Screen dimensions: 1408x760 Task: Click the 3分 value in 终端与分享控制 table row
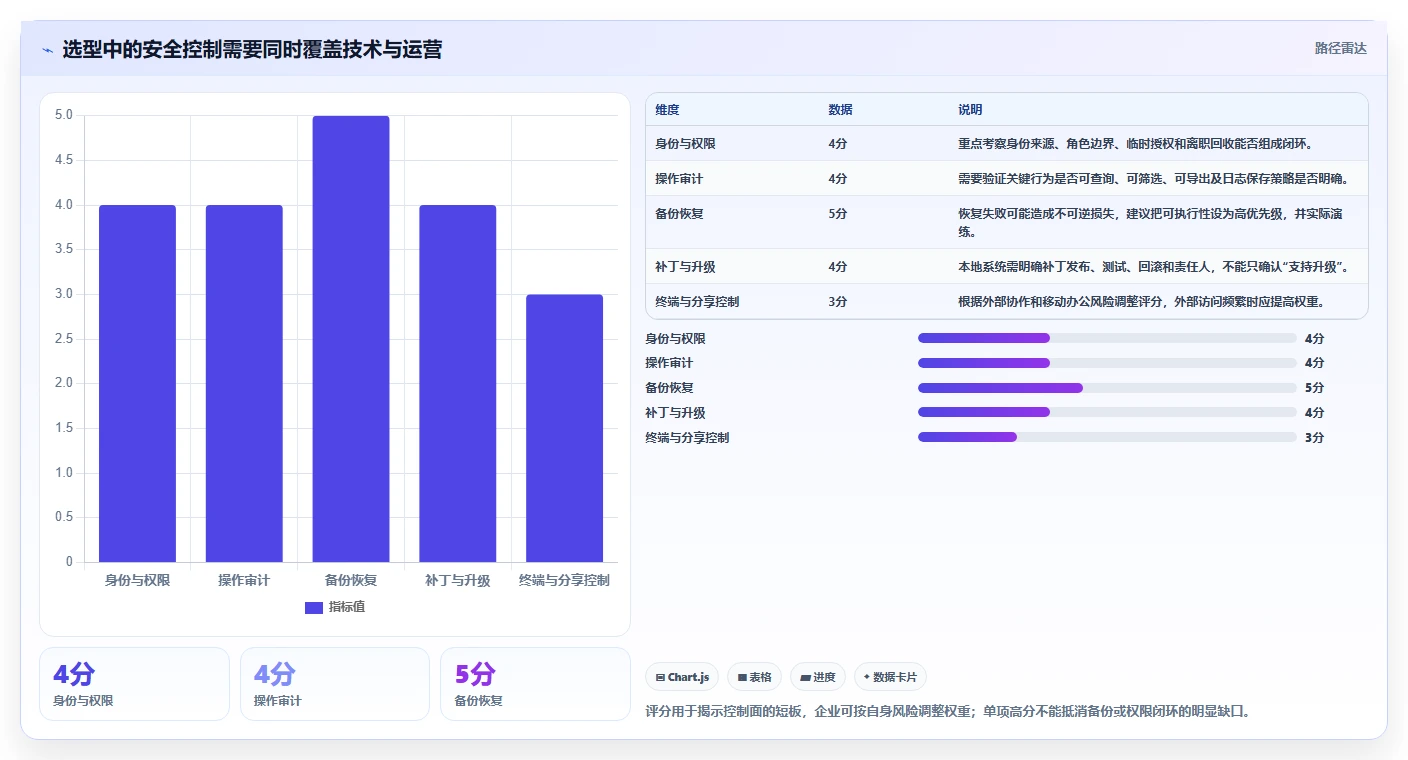click(x=838, y=302)
